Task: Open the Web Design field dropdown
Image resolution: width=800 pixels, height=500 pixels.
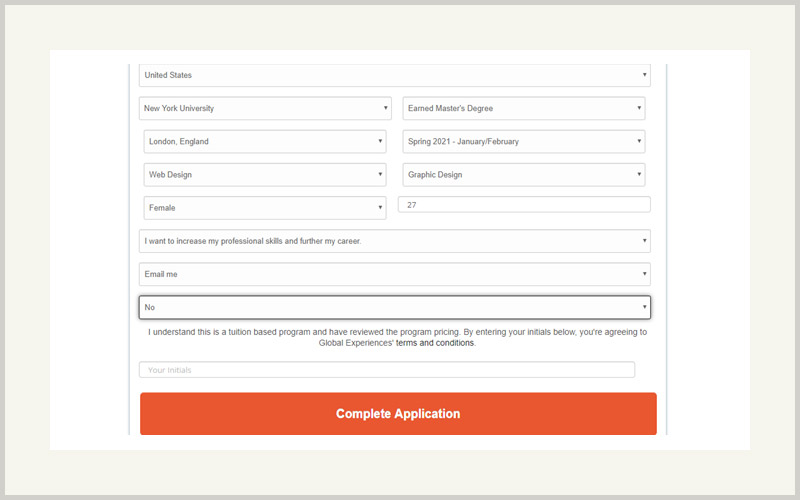Action: pyautogui.click(x=265, y=174)
